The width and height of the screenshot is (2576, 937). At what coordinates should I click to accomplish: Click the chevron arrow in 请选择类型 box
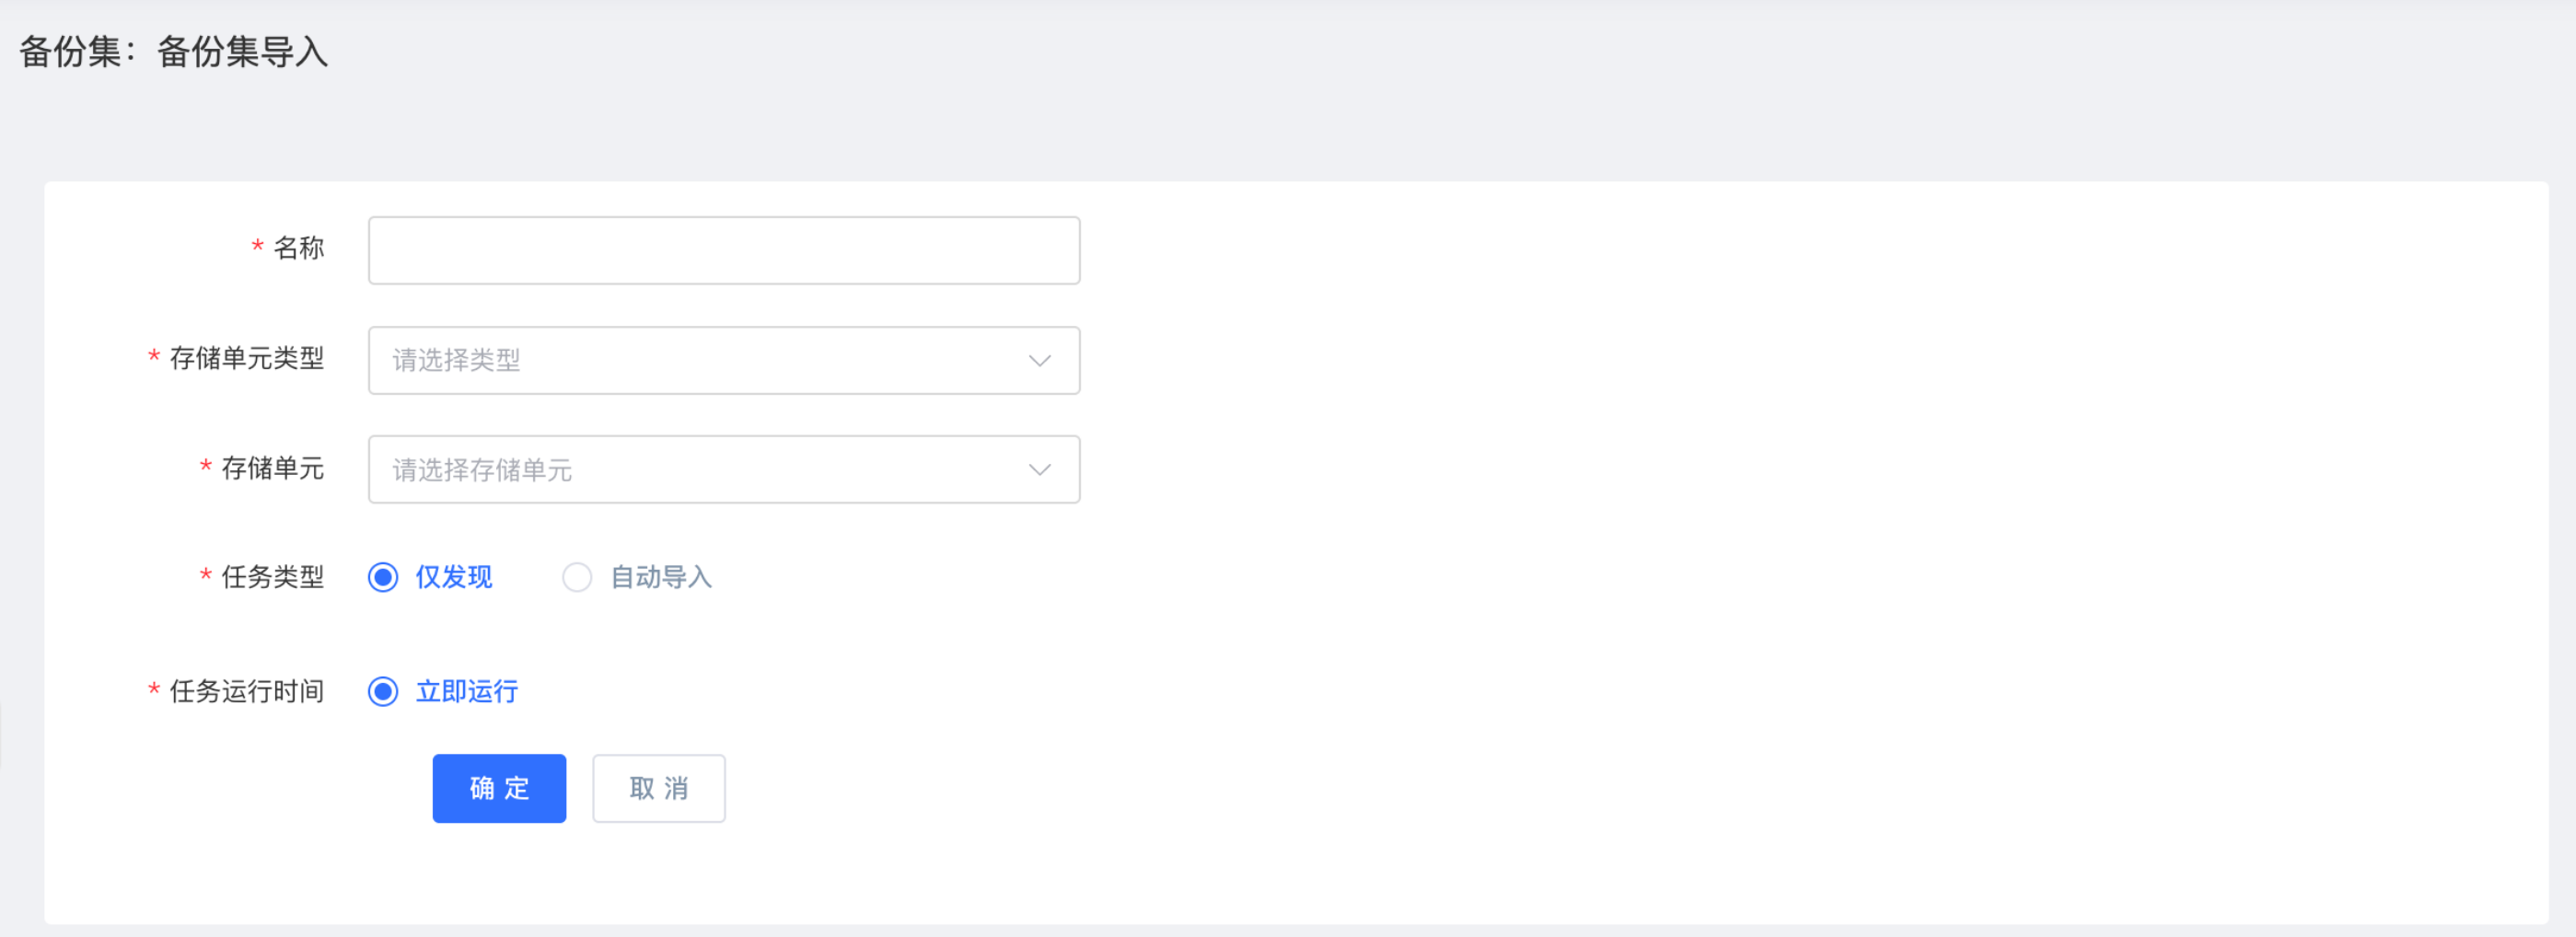1039,360
